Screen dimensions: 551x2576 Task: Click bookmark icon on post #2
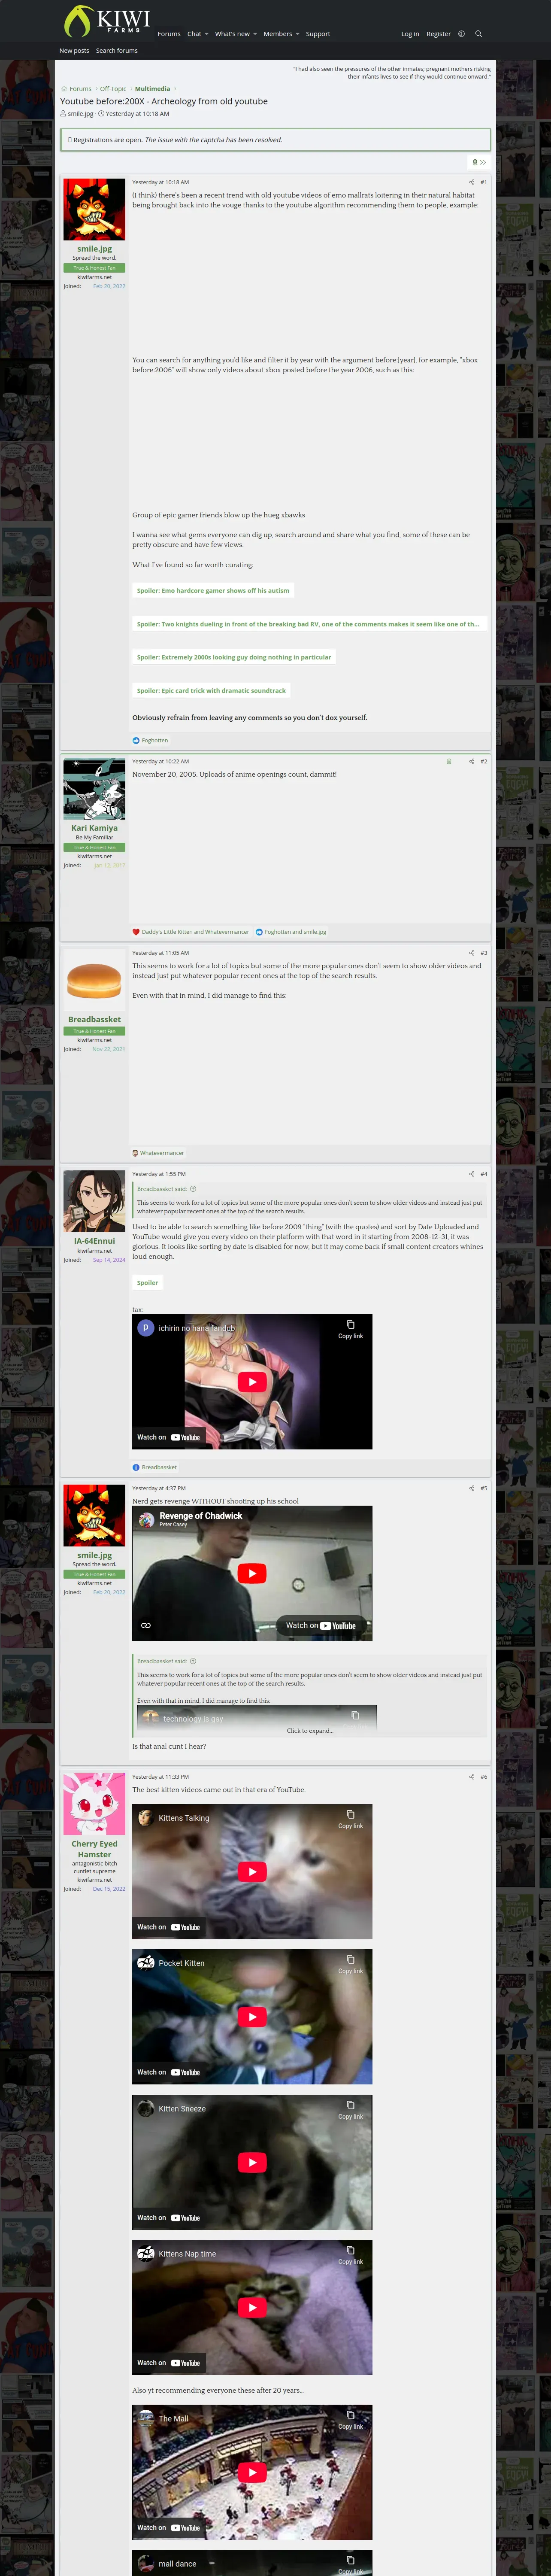point(448,761)
